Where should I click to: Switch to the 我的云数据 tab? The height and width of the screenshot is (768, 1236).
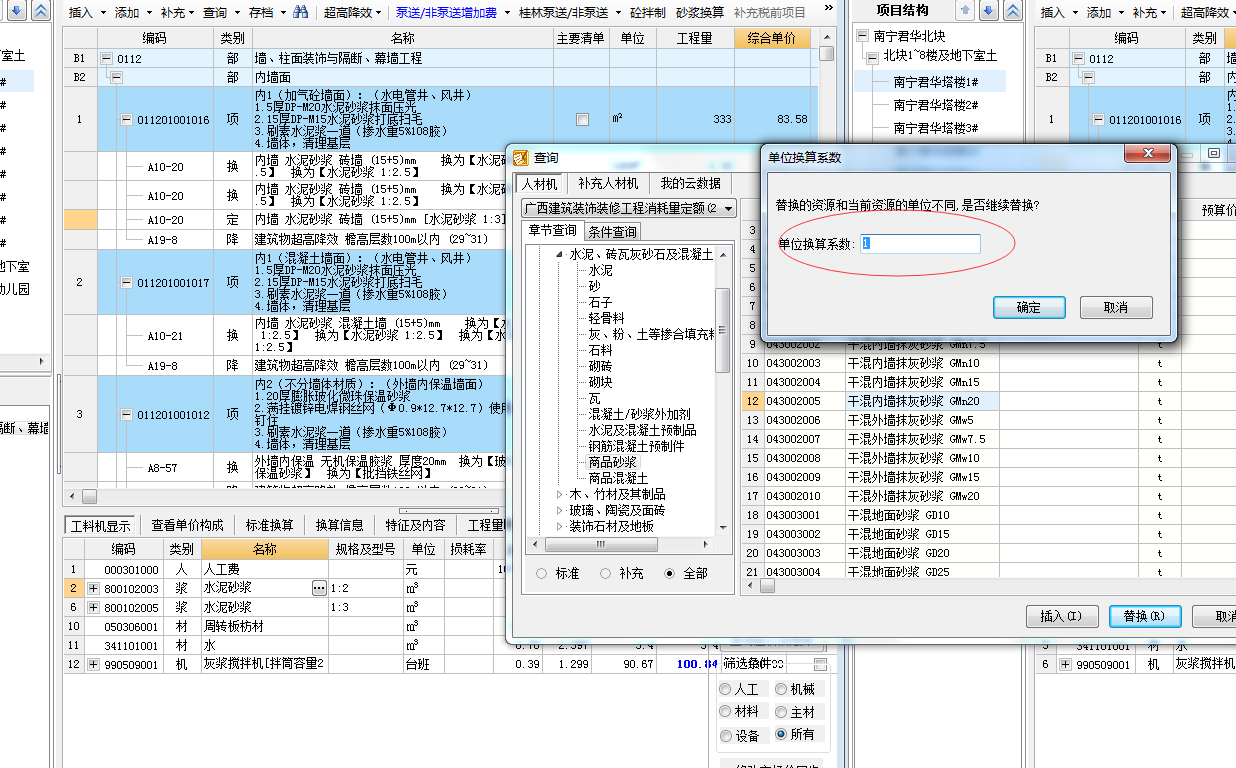click(x=690, y=184)
